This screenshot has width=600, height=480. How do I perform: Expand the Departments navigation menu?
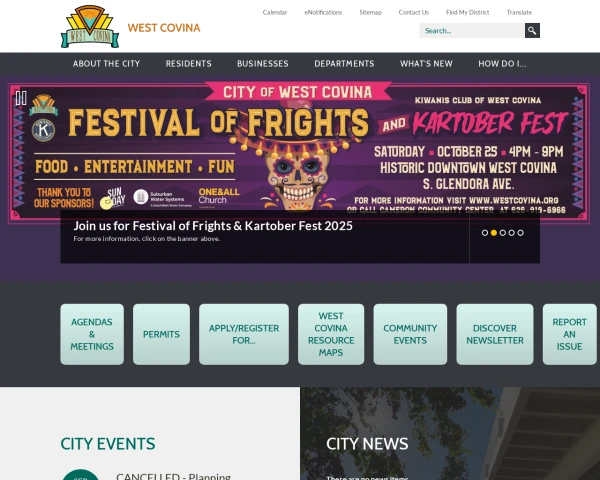click(344, 64)
